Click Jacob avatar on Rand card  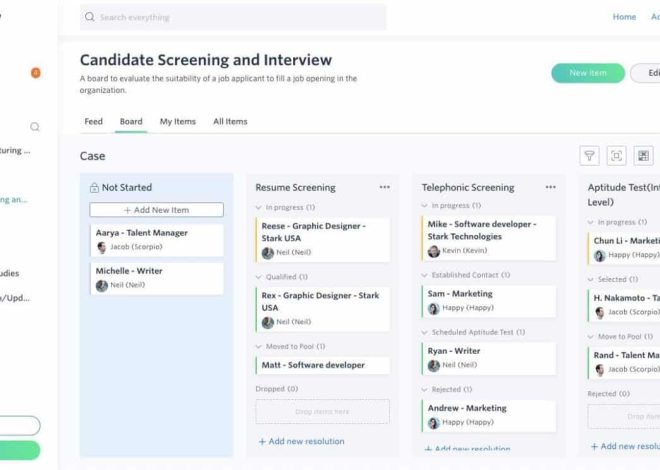tap(599, 370)
